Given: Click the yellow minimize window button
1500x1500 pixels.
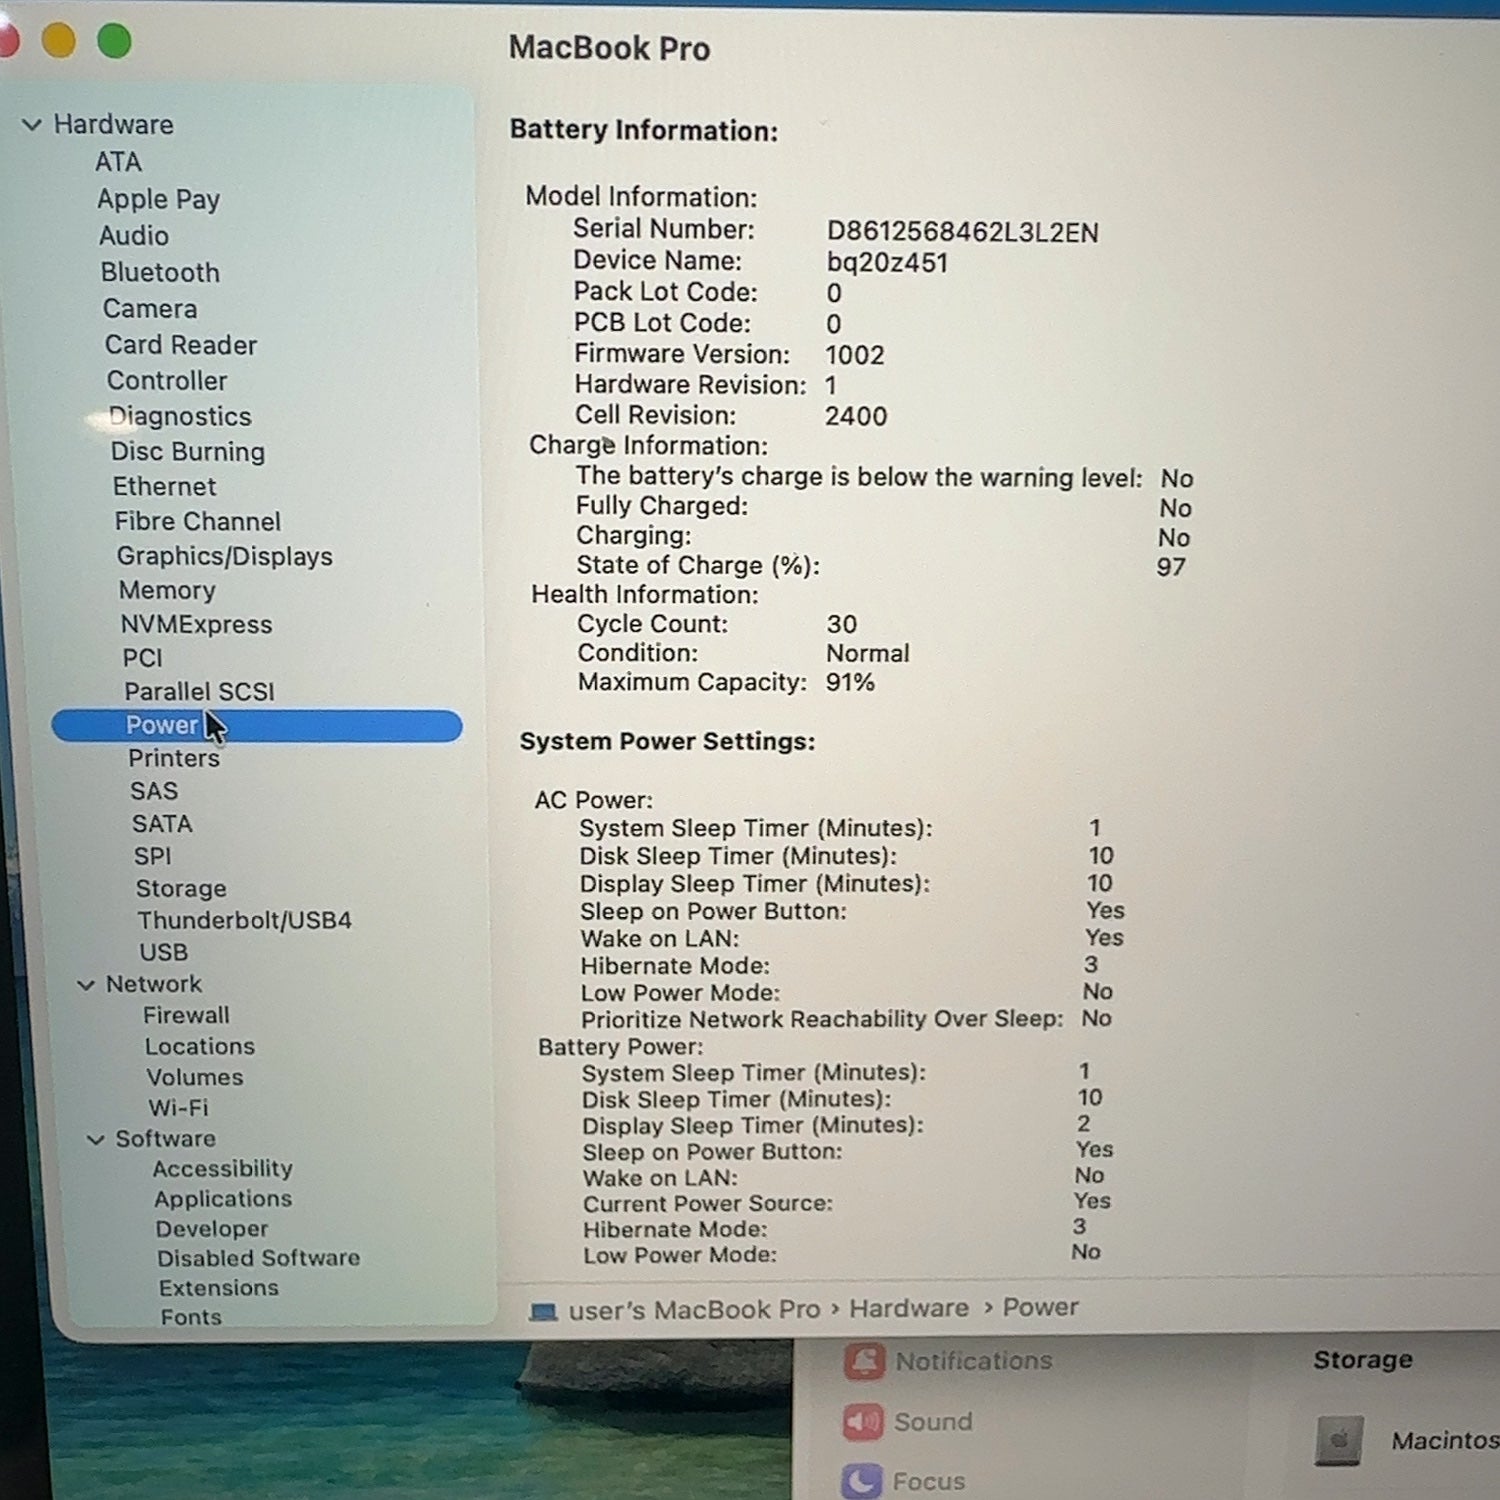Looking at the screenshot, I should click(58, 41).
